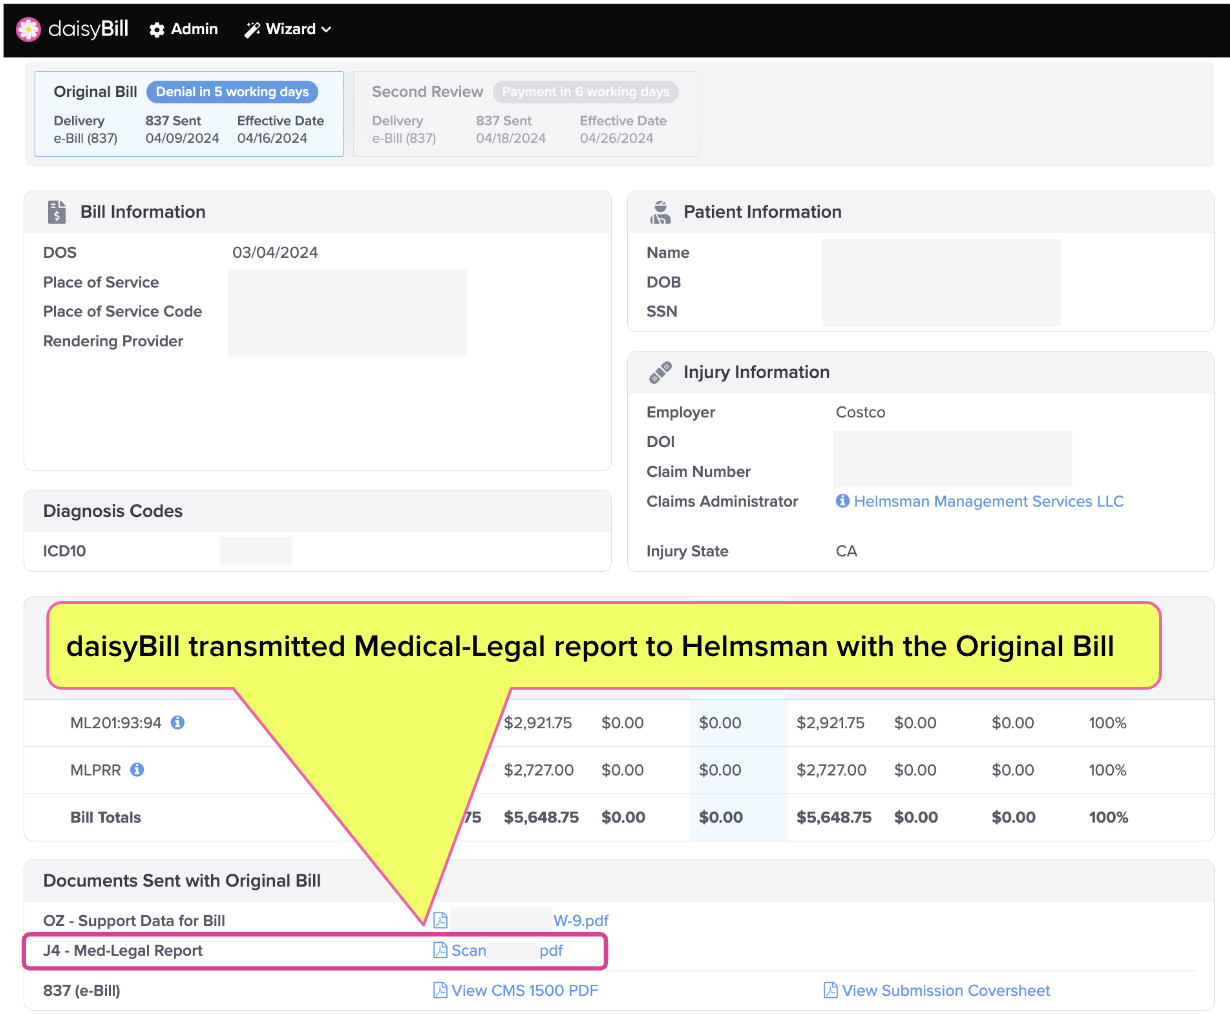Click ICD10 label in Diagnosis Codes
This screenshot has width=1230, height=1014.
[65, 551]
